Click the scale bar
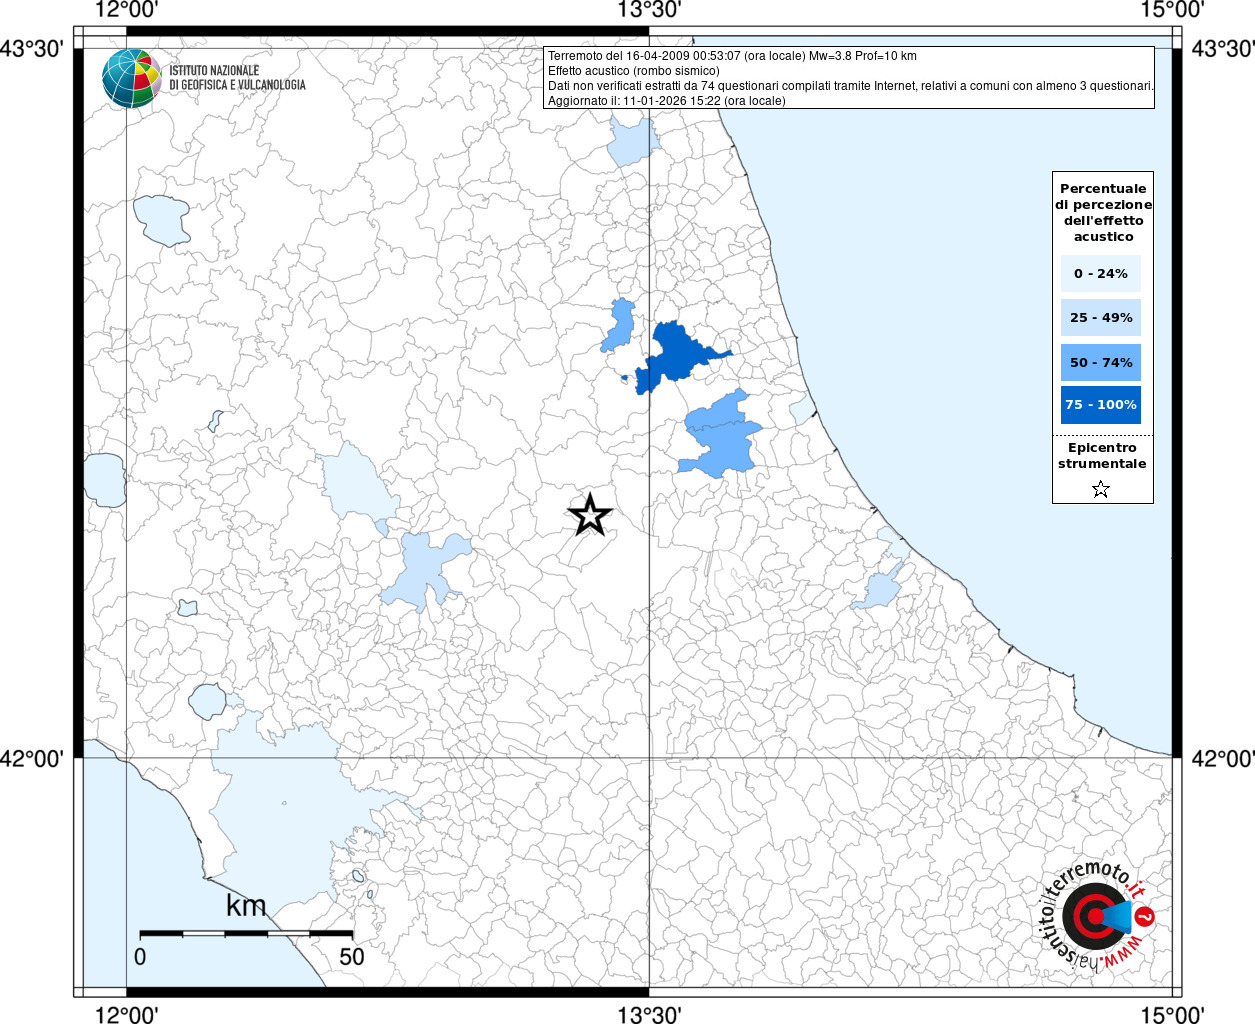Image resolution: width=1255 pixels, height=1024 pixels. pyautogui.click(x=246, y=933)
